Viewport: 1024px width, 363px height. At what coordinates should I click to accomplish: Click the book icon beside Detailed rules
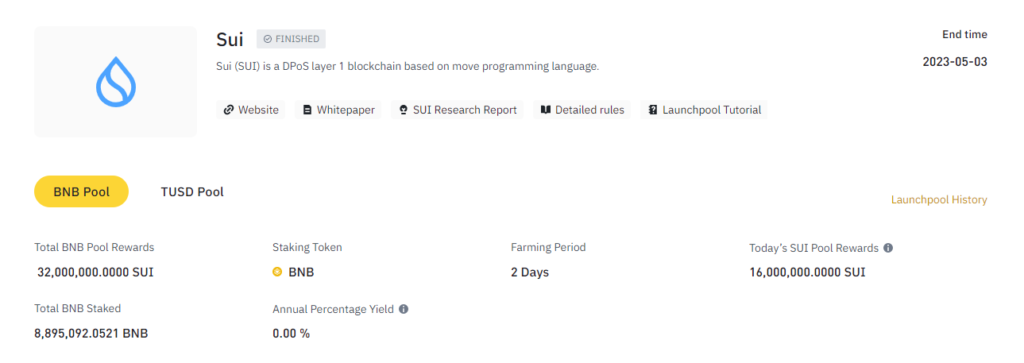[x=545, y=110]
